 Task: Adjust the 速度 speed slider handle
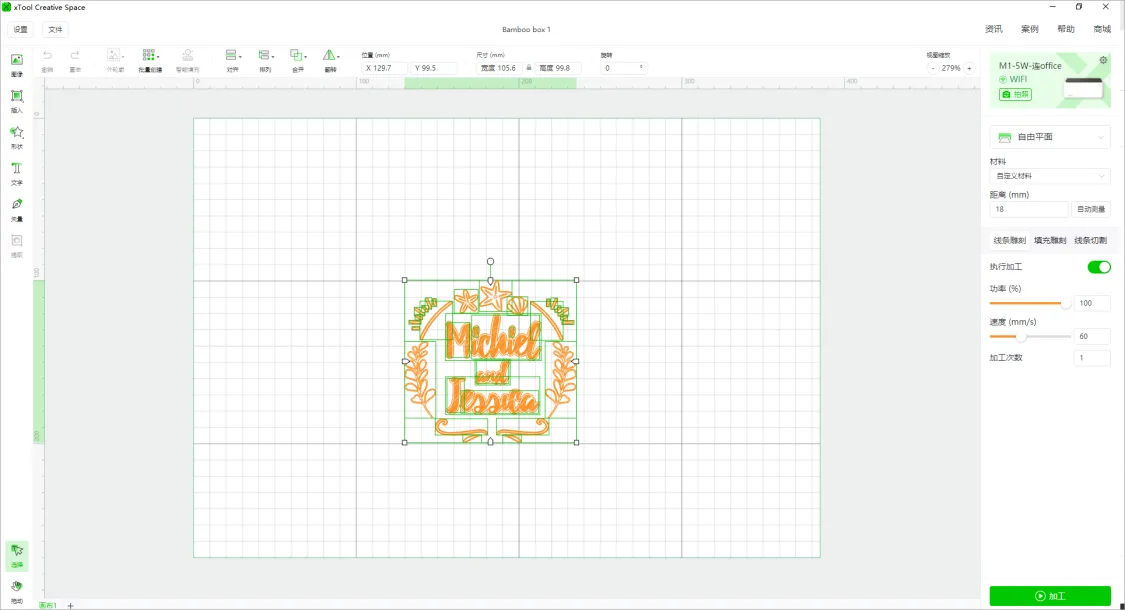tap(1021, 336)
